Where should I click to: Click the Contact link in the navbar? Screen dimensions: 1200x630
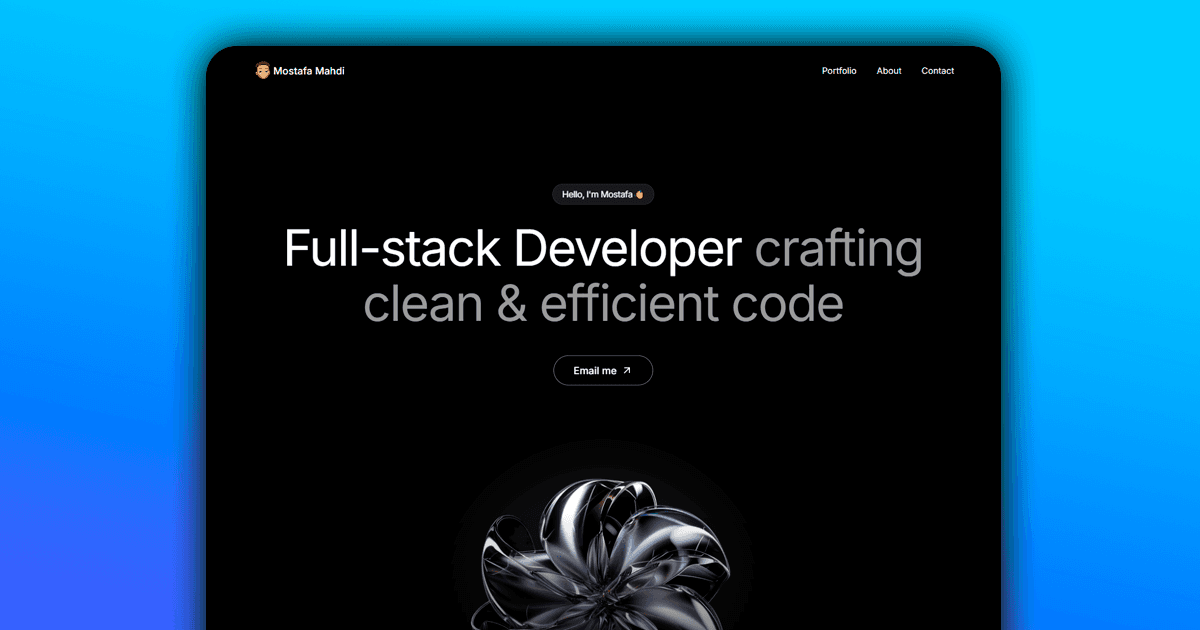click(x=937, y=70)
